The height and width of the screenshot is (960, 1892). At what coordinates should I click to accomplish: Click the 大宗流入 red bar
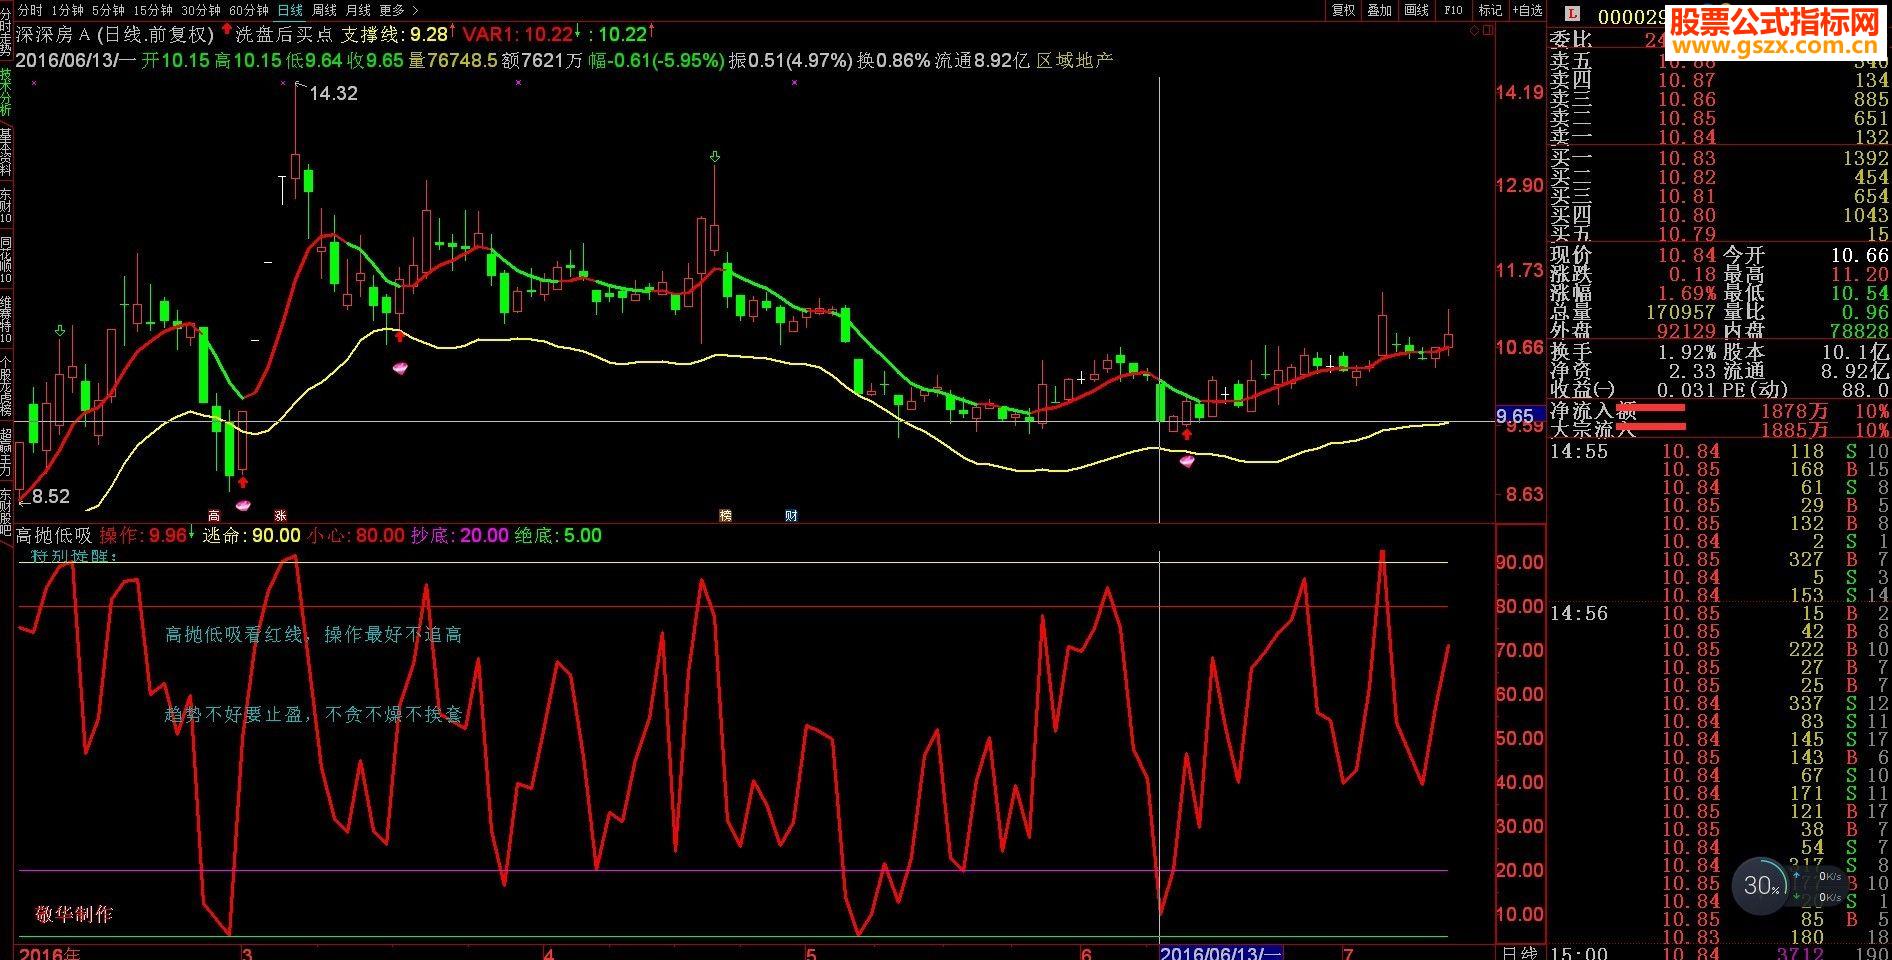pyautogui.click(x=1651, y=427)
